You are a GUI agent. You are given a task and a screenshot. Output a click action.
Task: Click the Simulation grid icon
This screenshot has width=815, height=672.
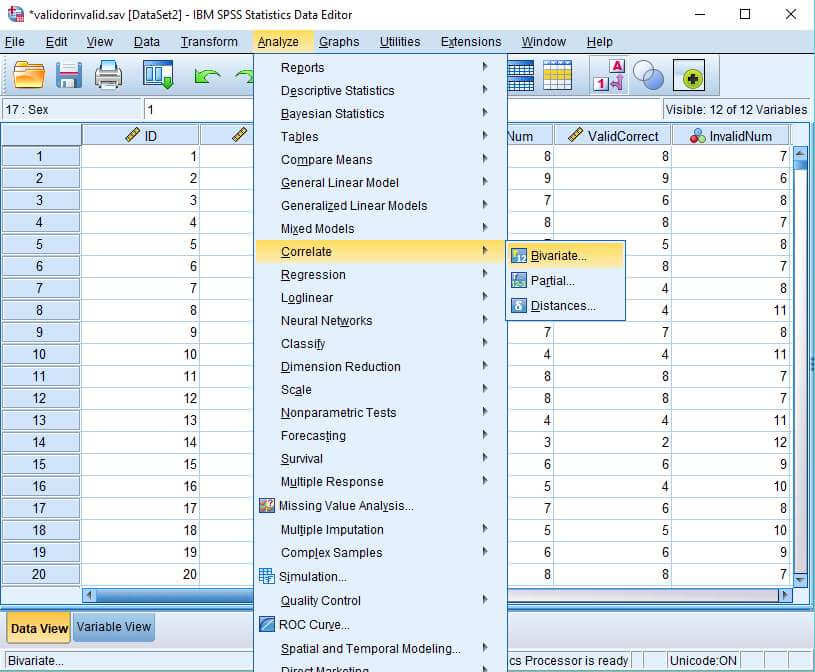(x=267, y=576)
